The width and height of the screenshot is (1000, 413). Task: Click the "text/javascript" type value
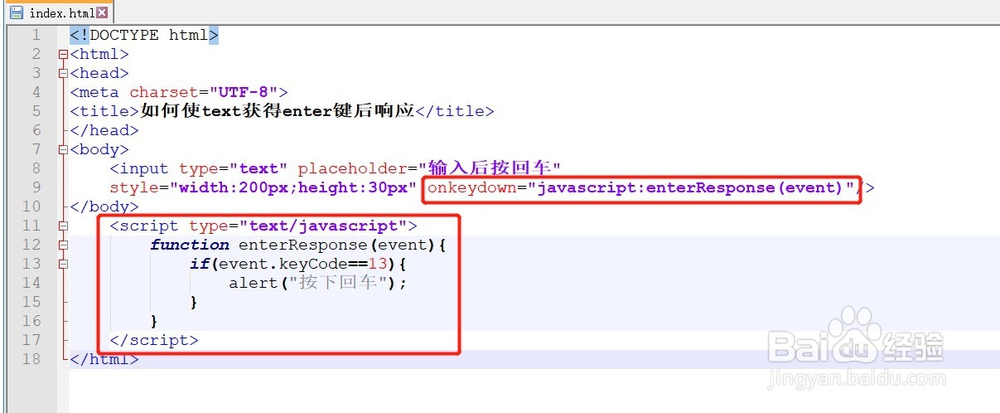(323, 226)
